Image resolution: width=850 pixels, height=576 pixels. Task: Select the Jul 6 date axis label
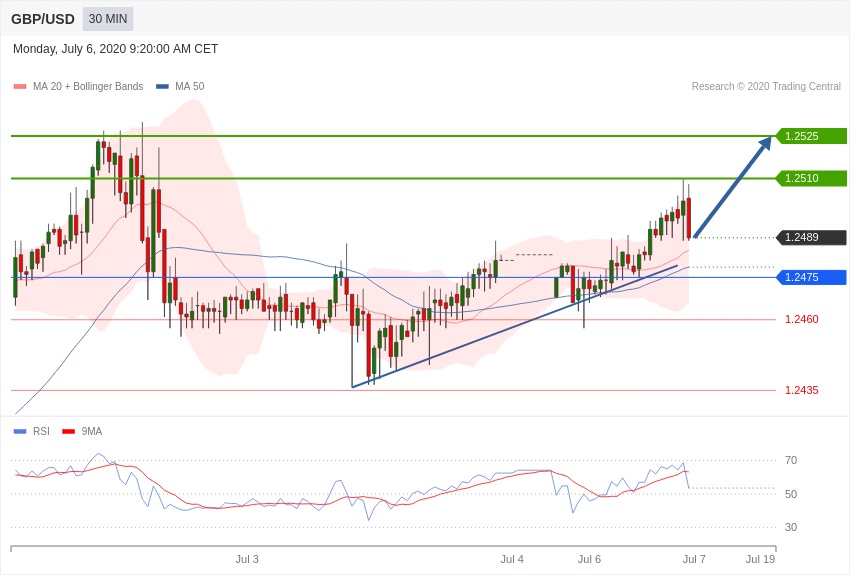click(589, 559)
